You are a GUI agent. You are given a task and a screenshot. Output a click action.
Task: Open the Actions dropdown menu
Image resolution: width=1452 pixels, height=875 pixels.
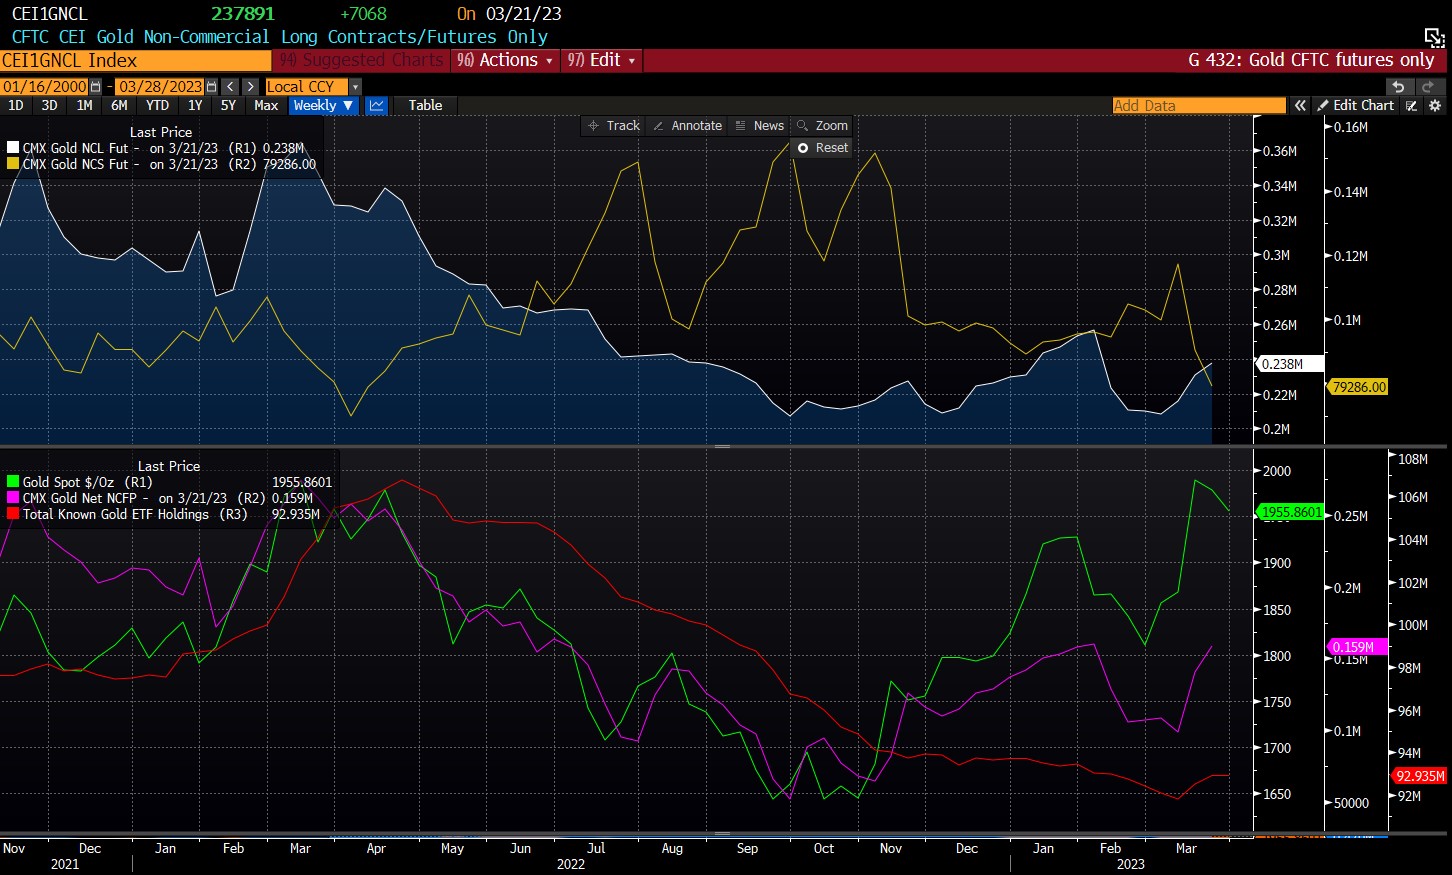click(x=505, y=60)
